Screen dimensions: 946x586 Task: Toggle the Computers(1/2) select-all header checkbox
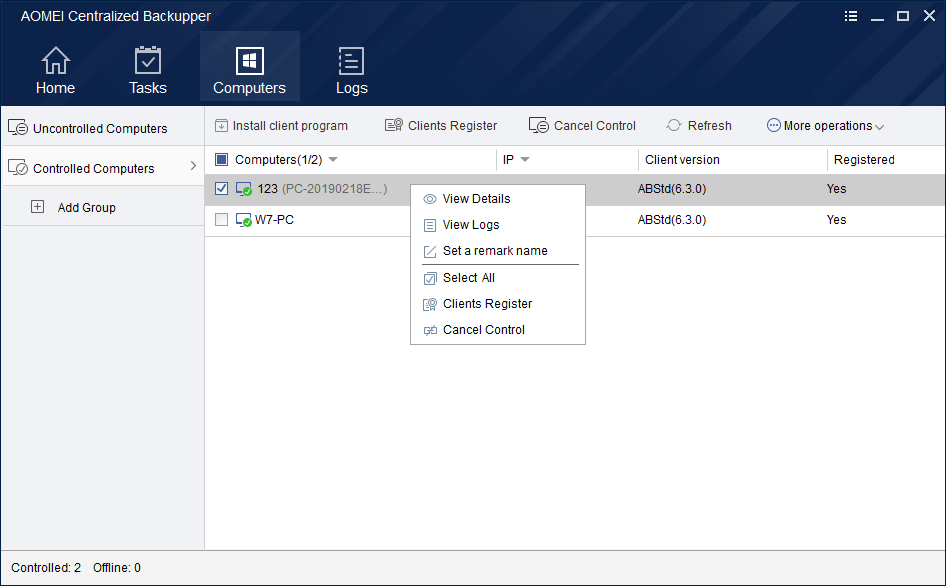(x=221, y=159)
